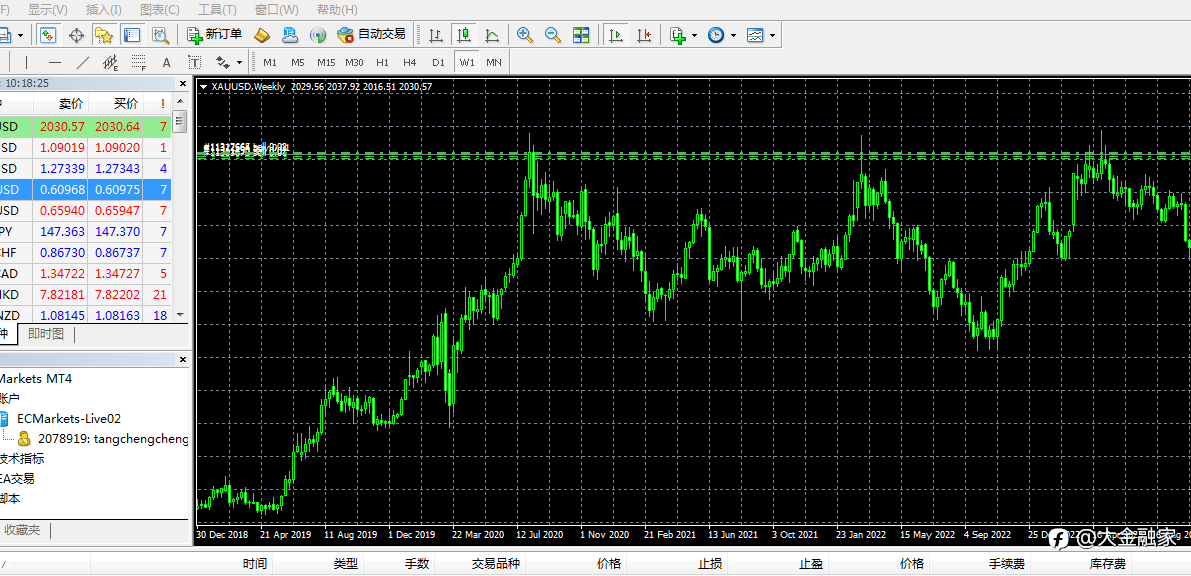Click the periods clock icon
The image size is (1191, 576).
click(x=716, y=35)
